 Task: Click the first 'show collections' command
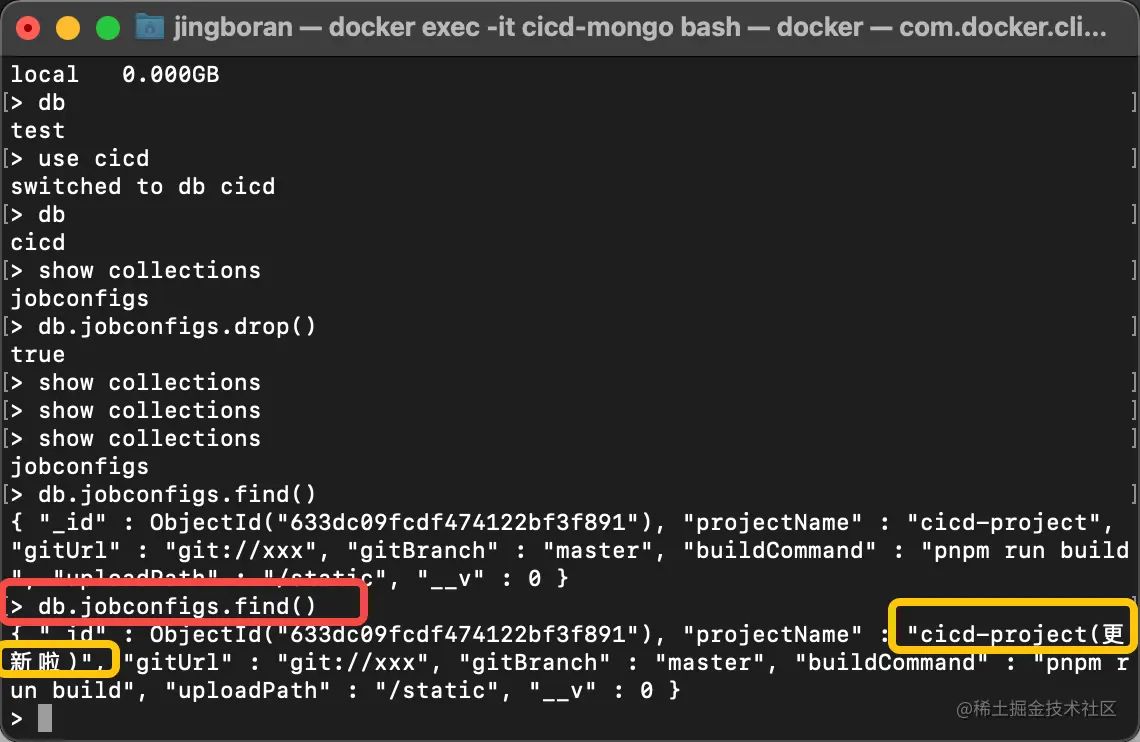(149, 270)
